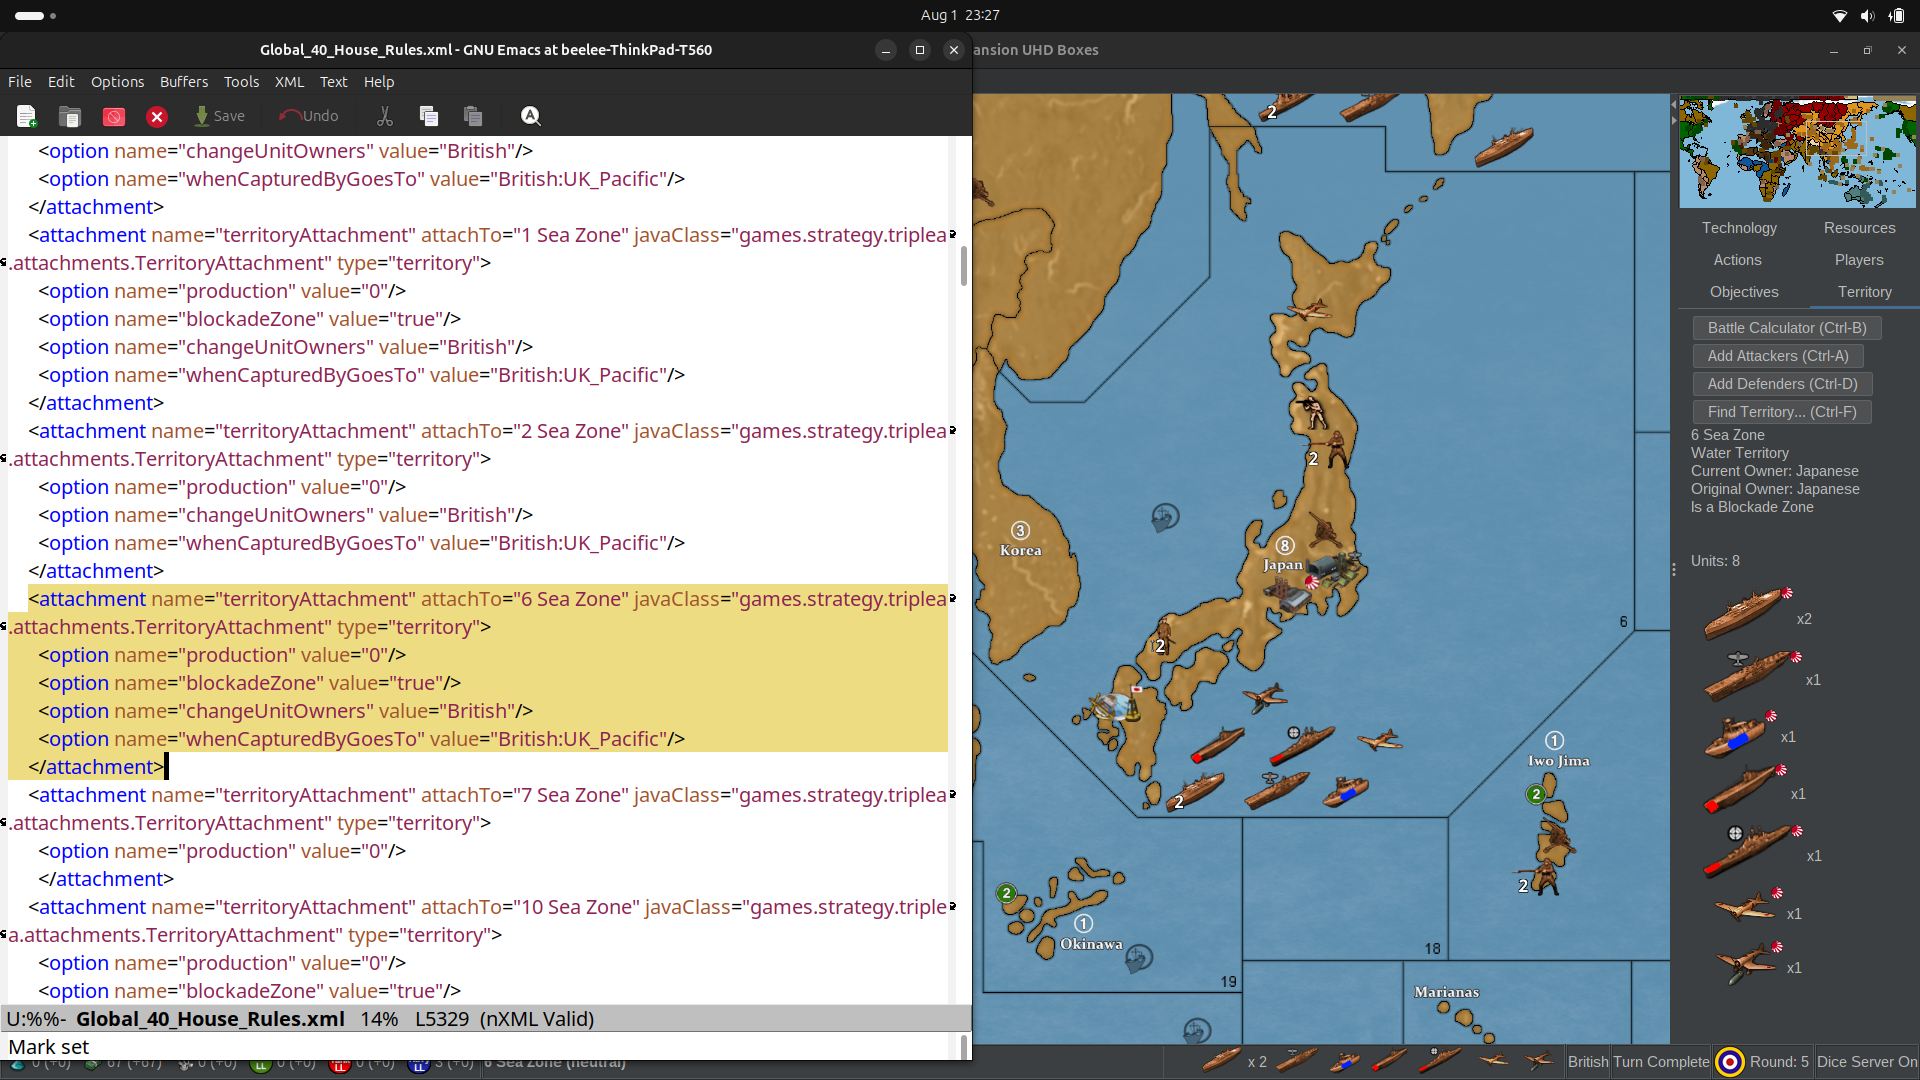Click the battleship x2 unit in Territory panel

click(x=1750, y=612)
